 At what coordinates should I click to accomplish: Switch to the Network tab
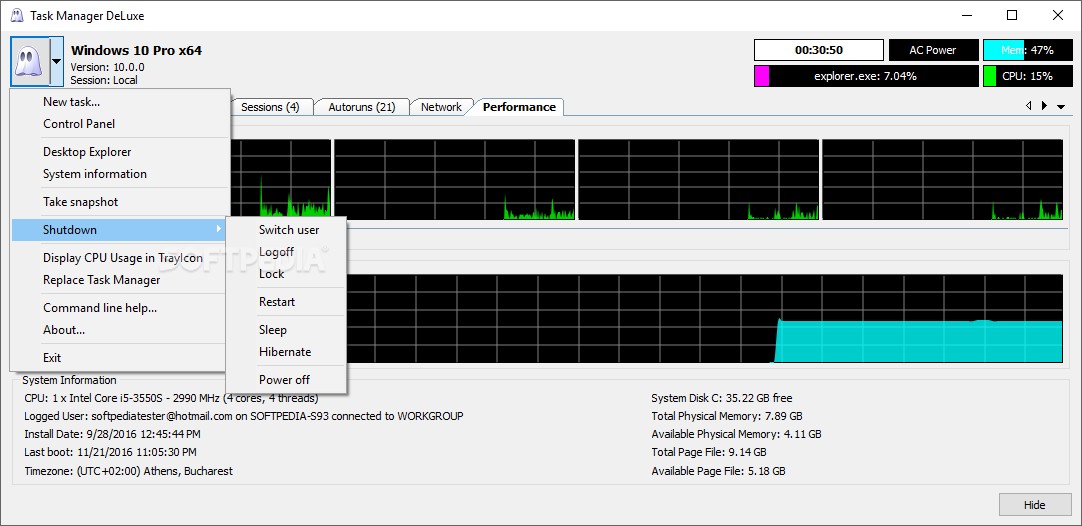pyautogui.click(x=441, y=107)
